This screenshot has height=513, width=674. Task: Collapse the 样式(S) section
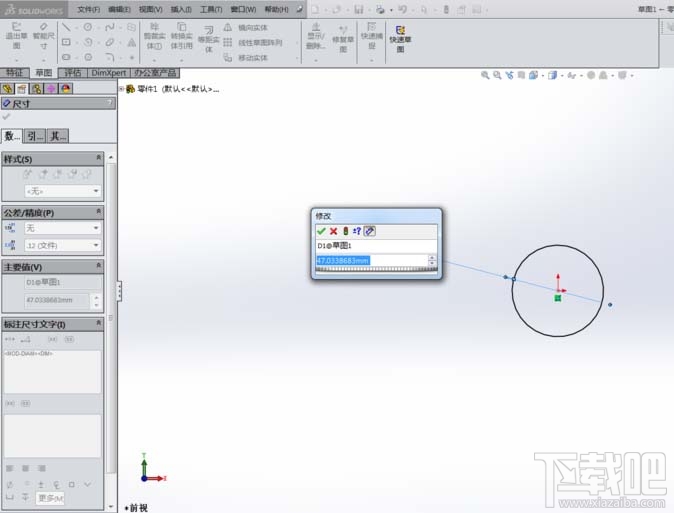click(98, 158)
